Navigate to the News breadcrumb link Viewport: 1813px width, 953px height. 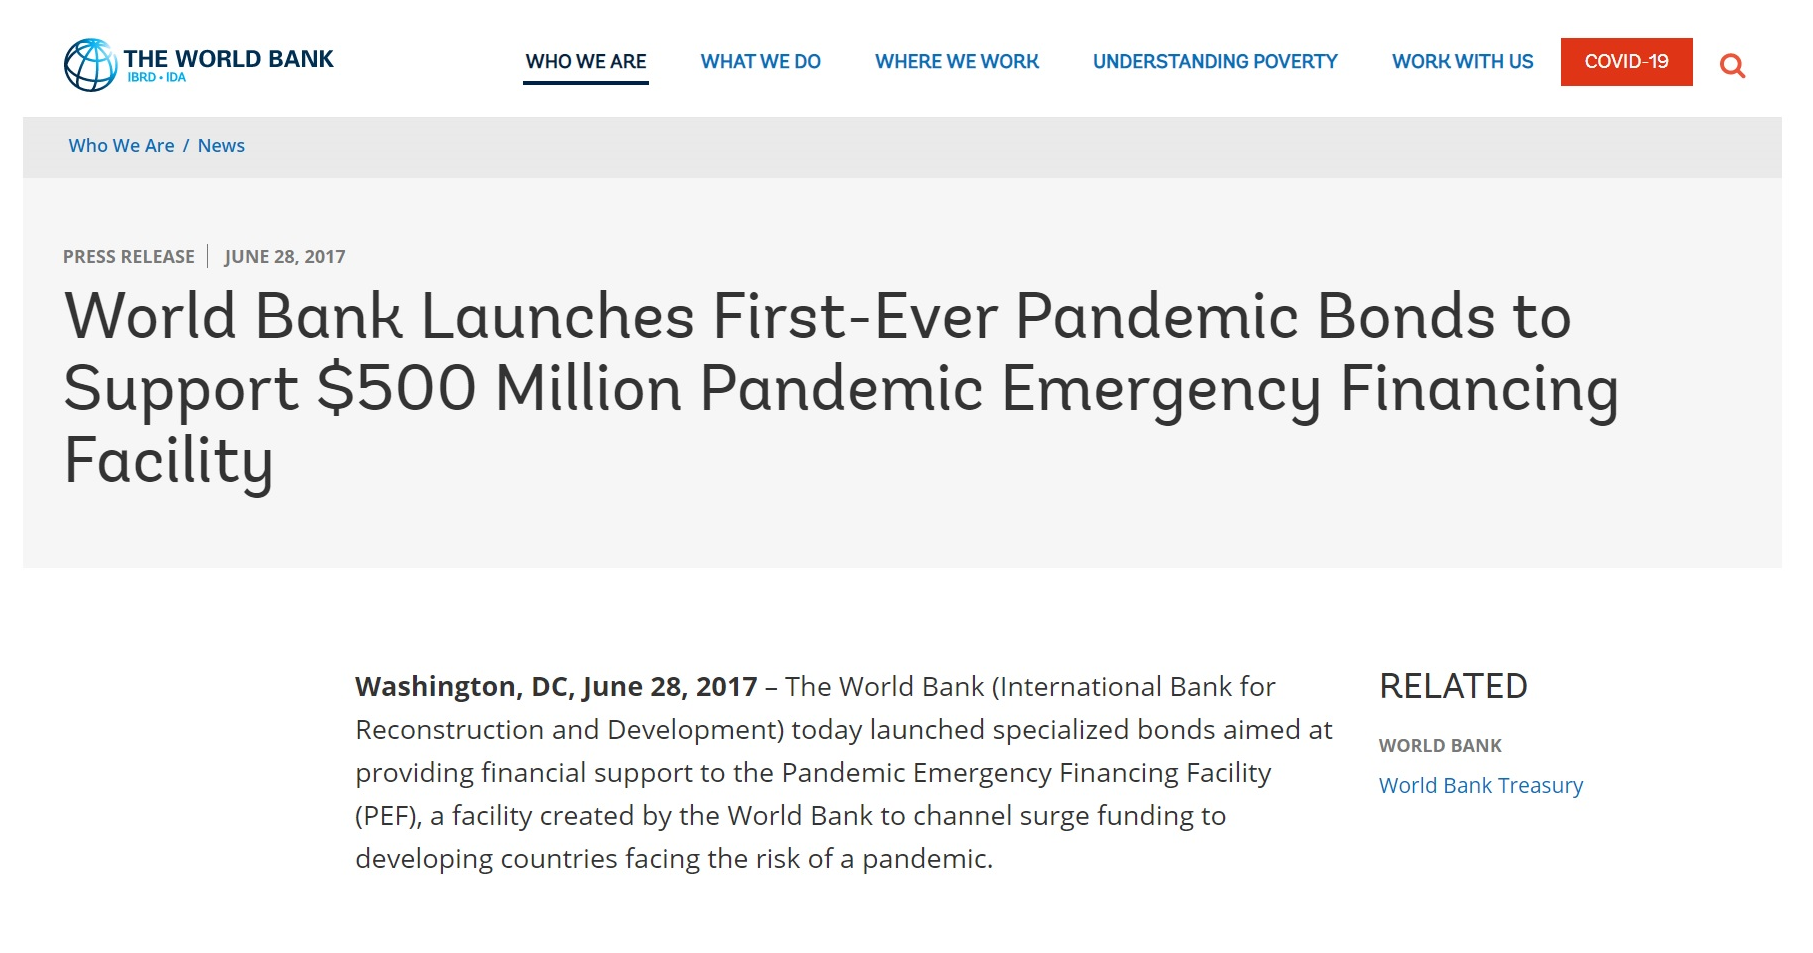[221, 146]
